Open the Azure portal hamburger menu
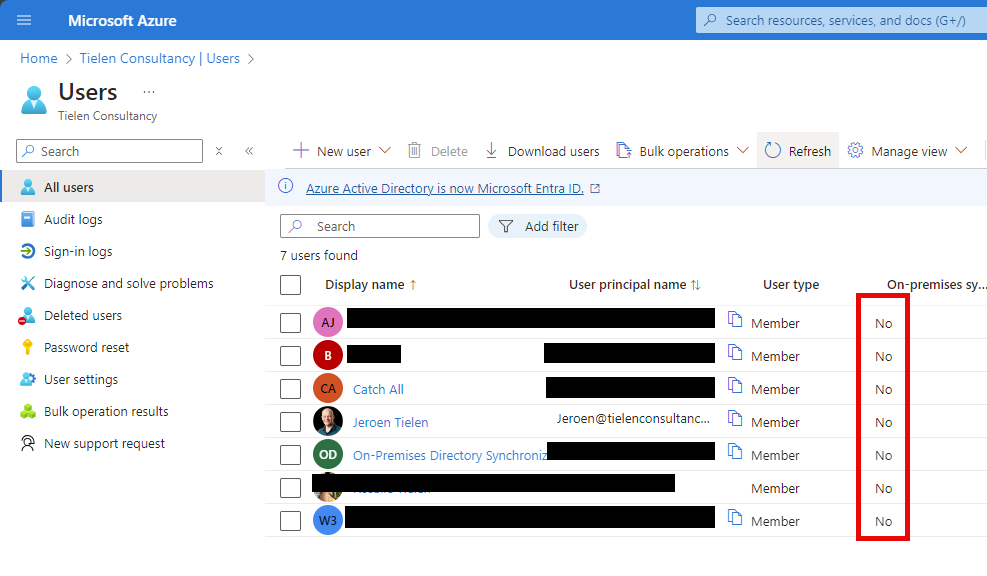 click(x=24, y=20)
